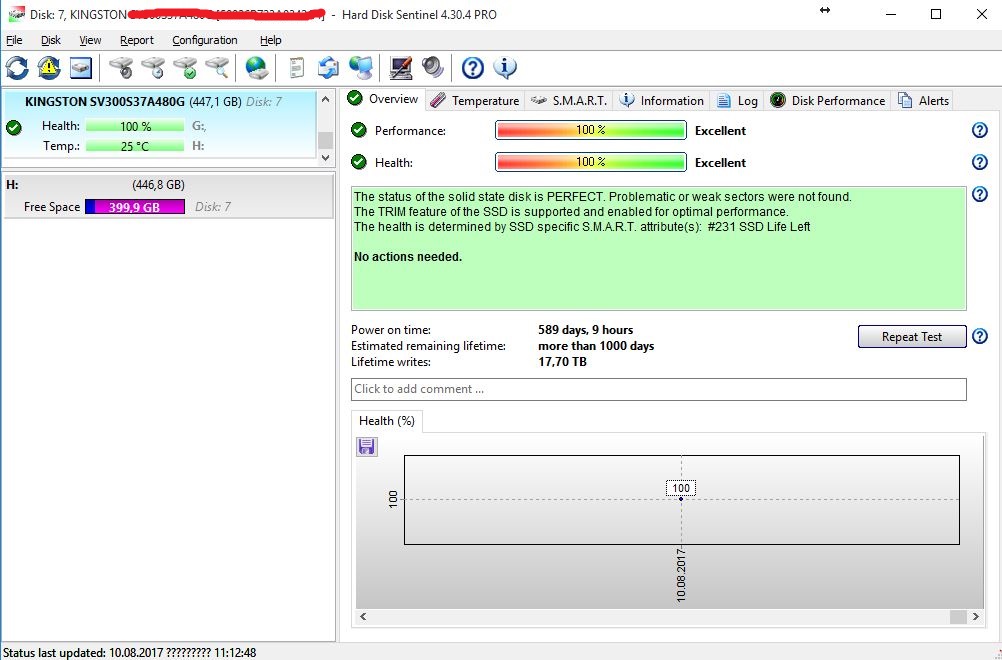Minimize the Hard Disk Sentinel window
Screen dimensions: 1002x660
click(x=889, y=14)
